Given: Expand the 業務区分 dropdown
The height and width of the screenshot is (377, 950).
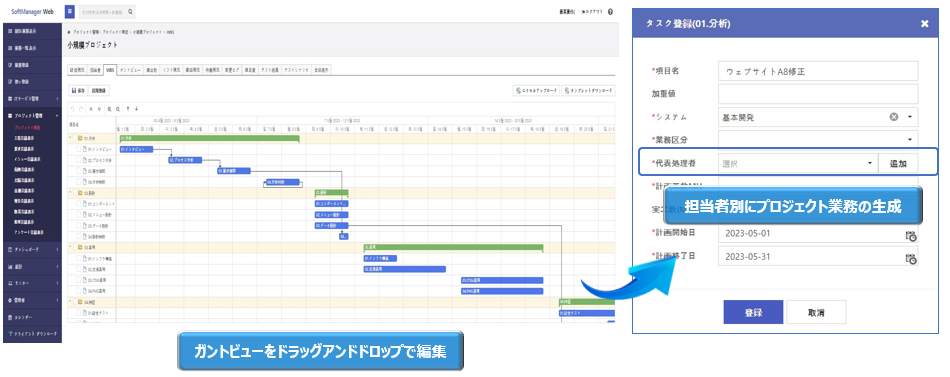Looking at the screenshot, I should pyautogui.click(x=818, y=140).
